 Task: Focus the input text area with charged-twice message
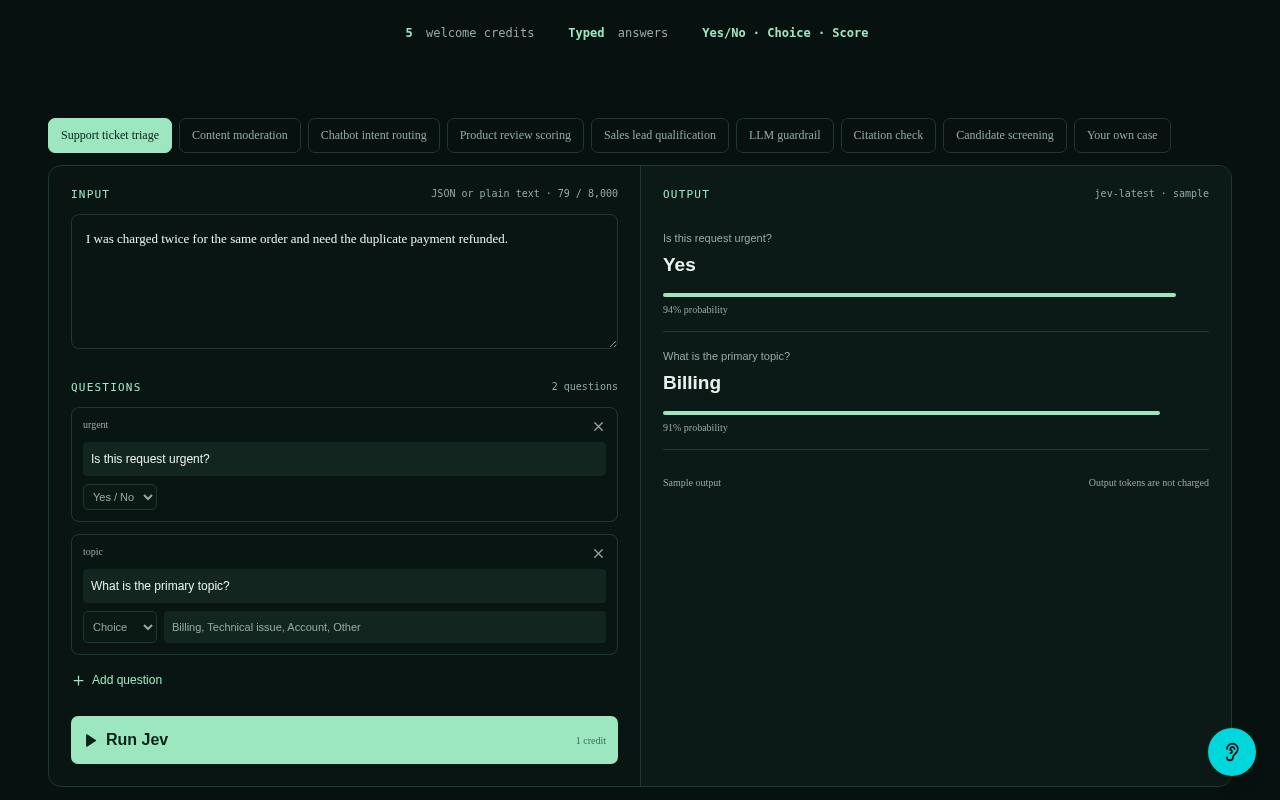(344, 281)
